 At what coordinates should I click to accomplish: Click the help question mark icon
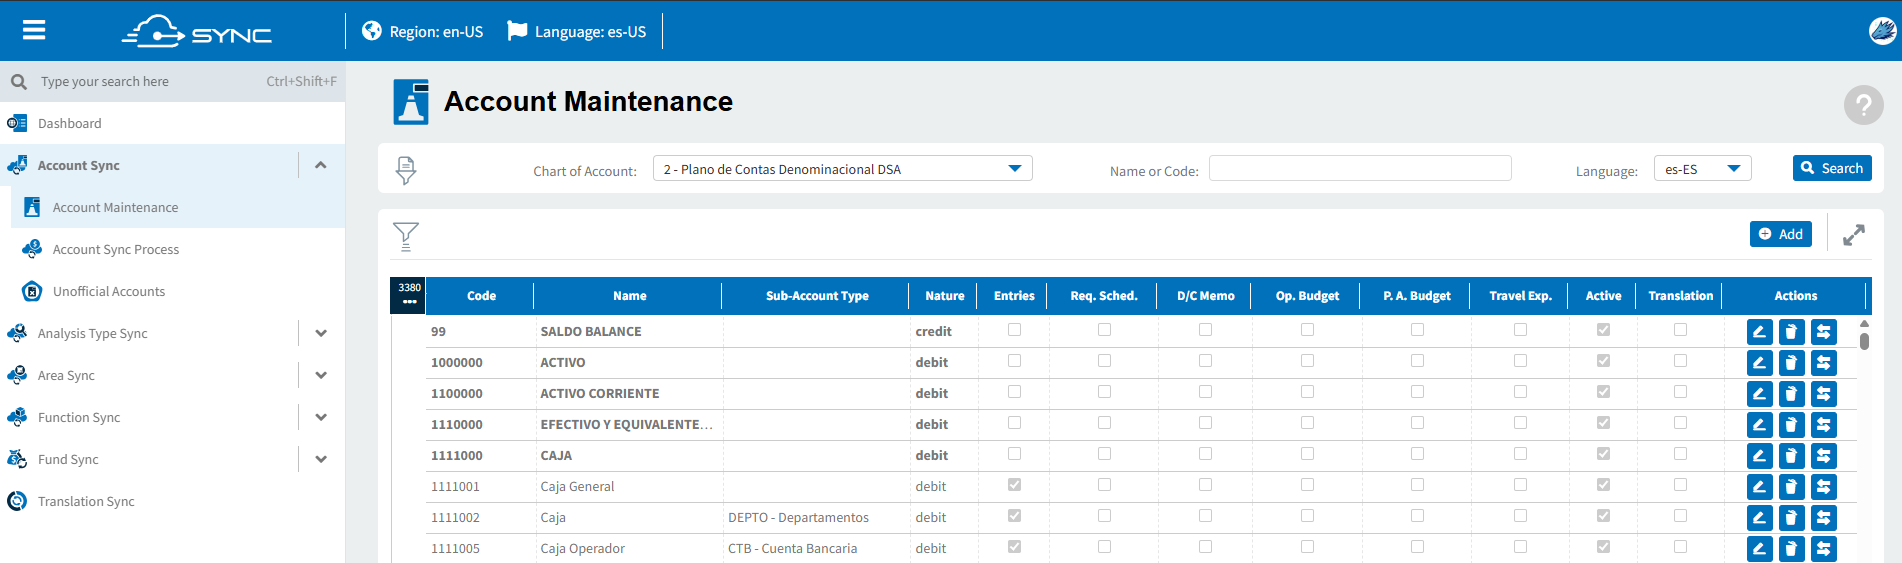(1863, 104)
